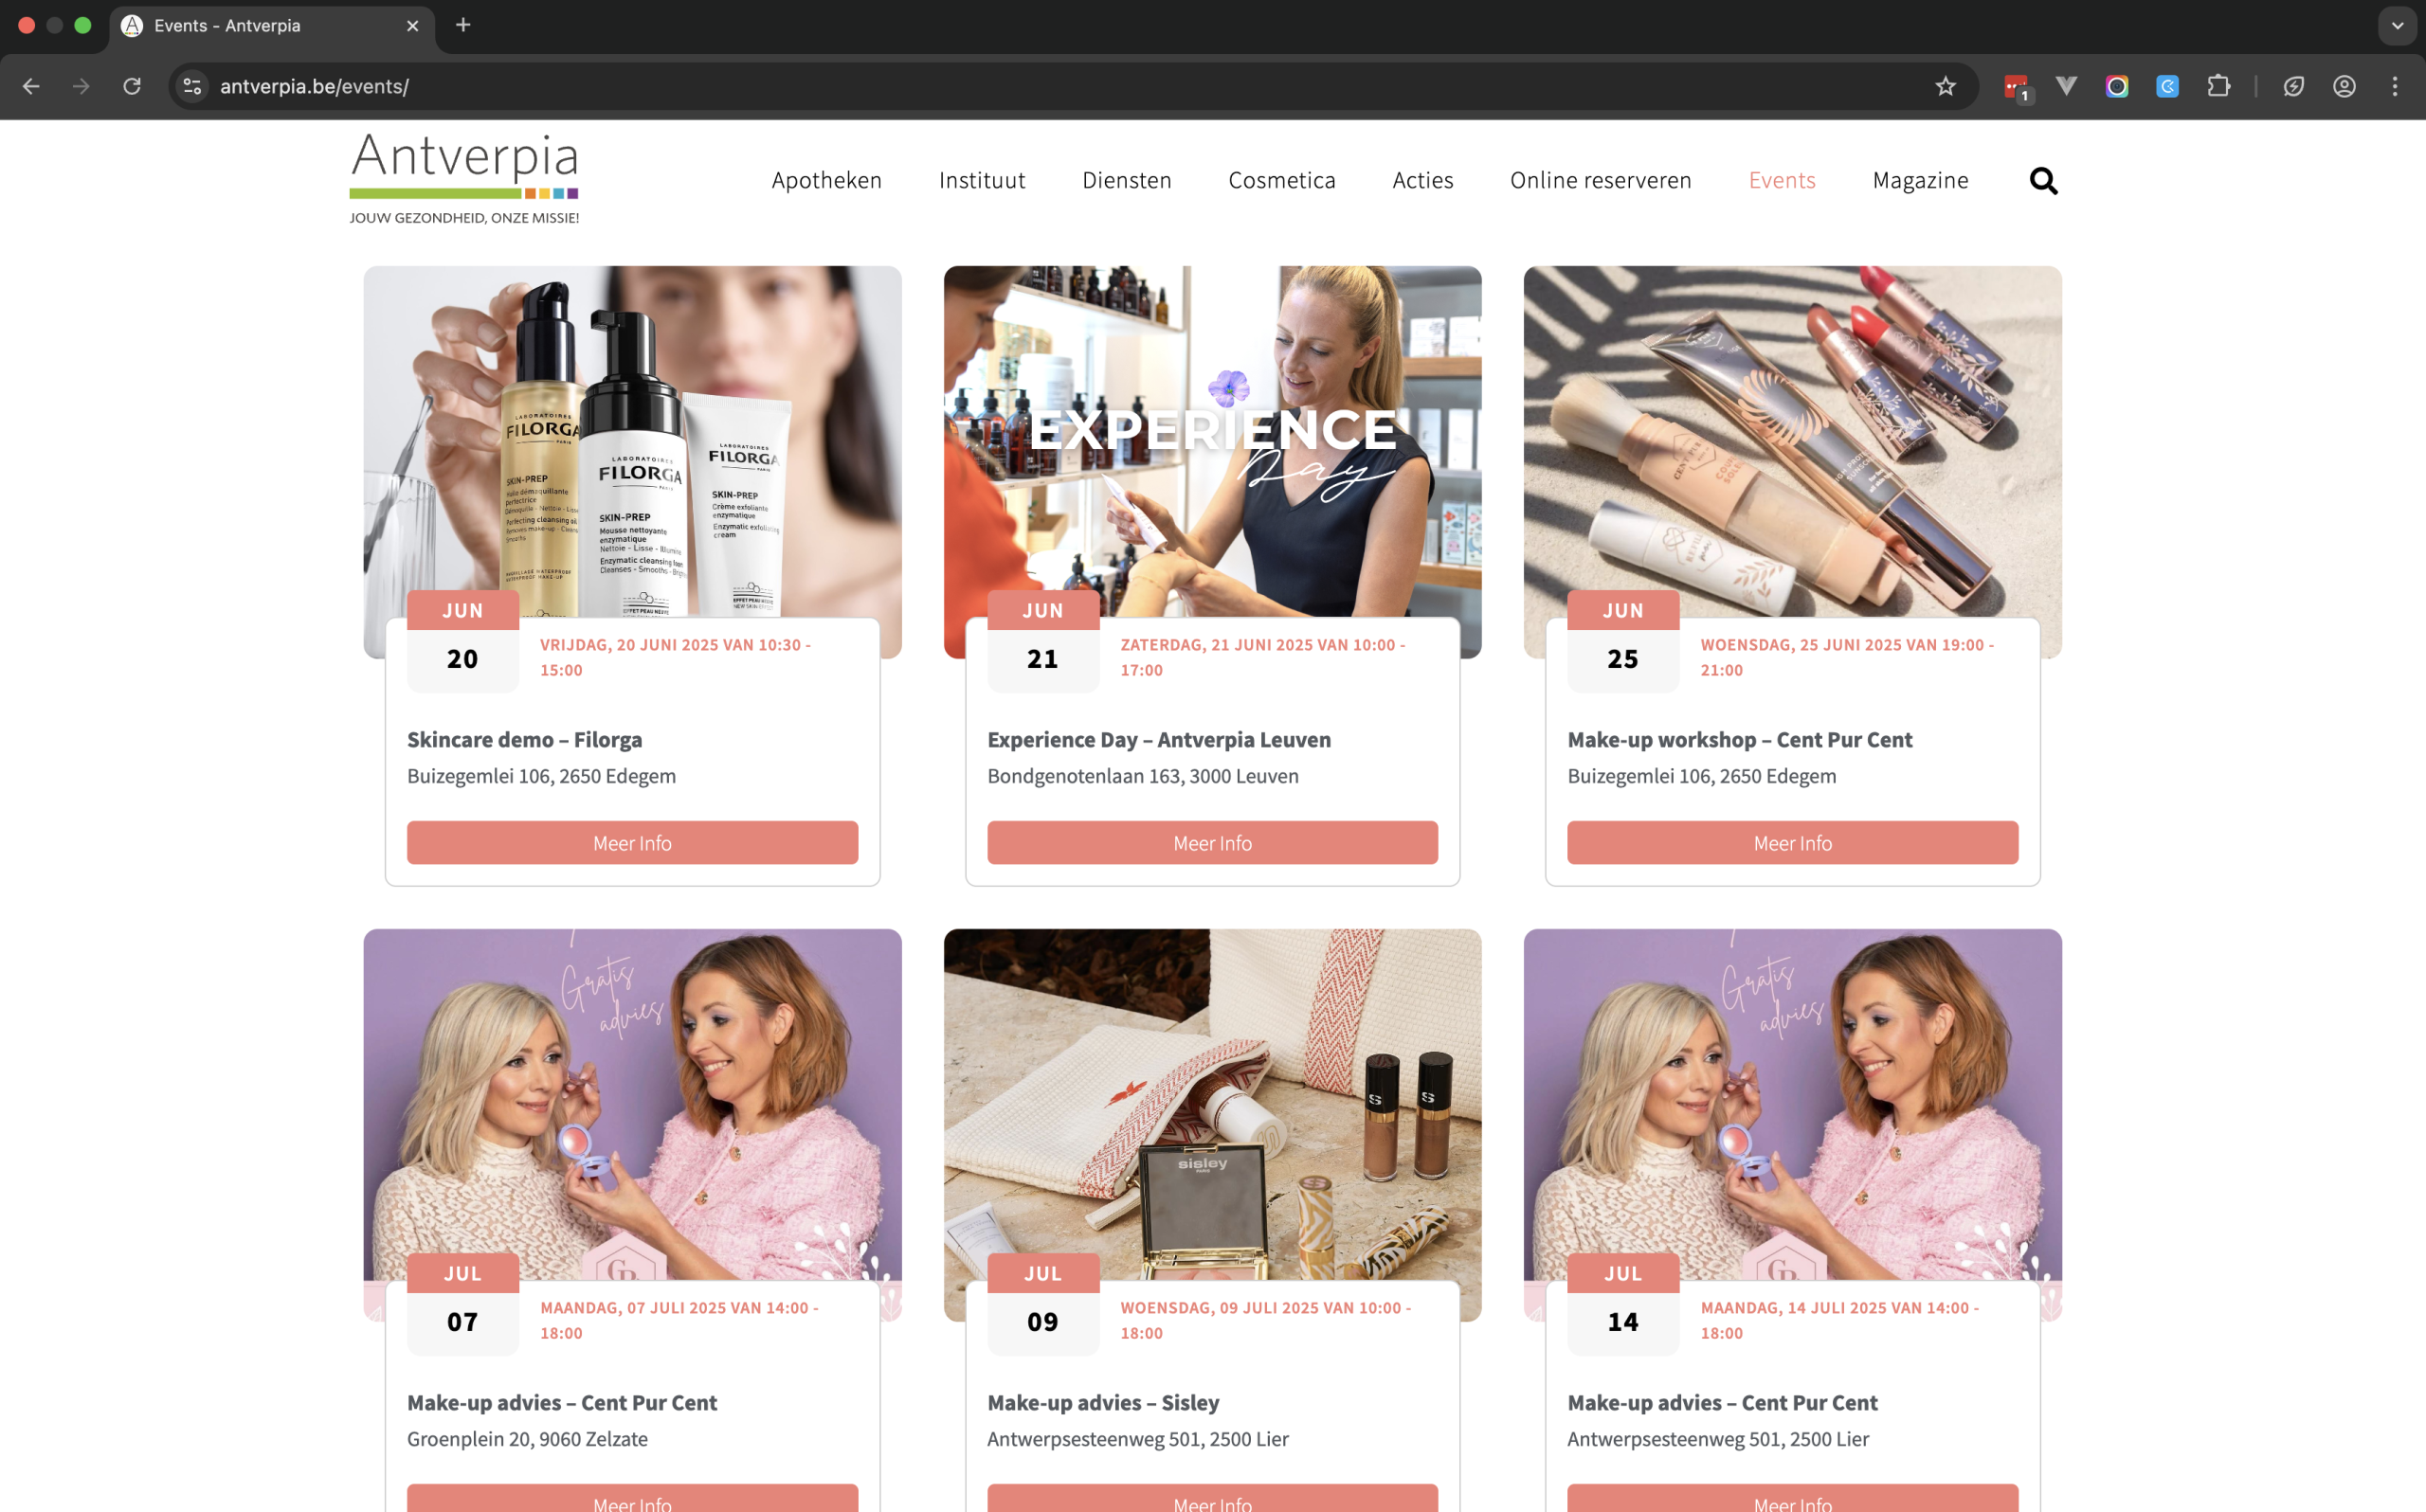Click Meer Info for Skincare demo Filorga
This screenshot has height=1512, width=2426.
coord(632,843)
